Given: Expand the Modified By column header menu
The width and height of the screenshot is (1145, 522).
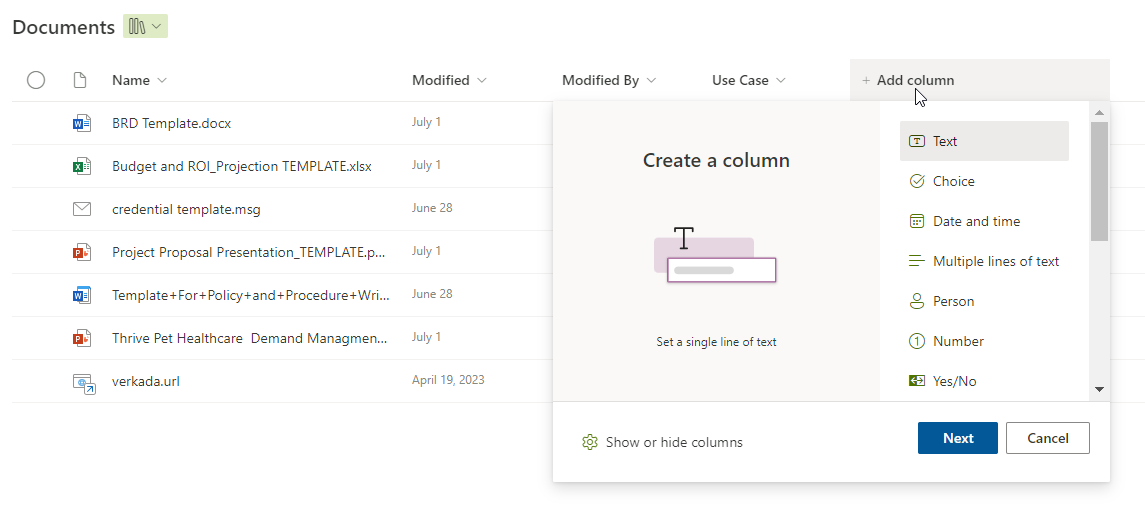Looking at the screenshot, I should coord(609,80).
